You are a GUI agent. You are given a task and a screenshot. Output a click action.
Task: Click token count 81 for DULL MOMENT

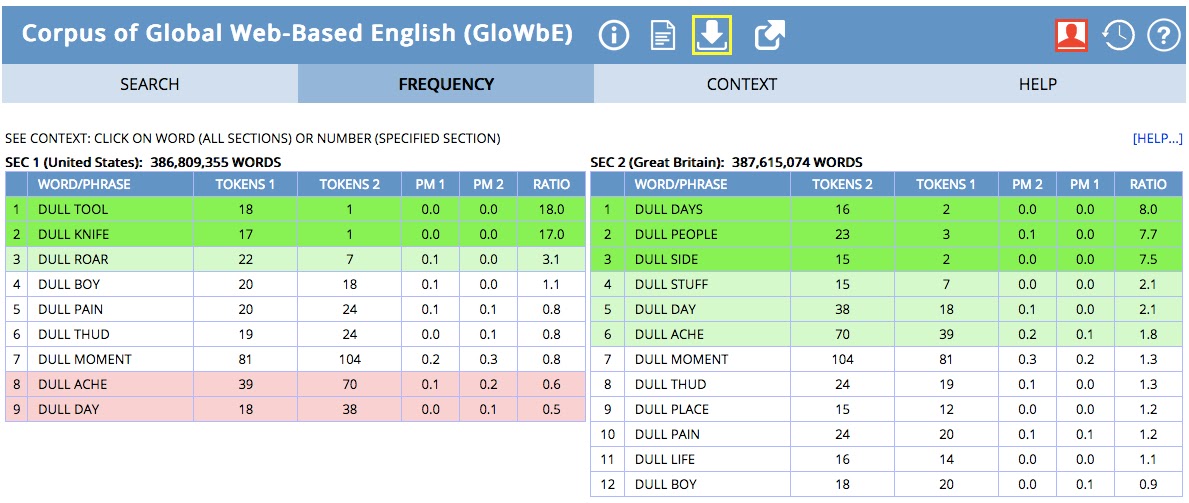(245, 360)
